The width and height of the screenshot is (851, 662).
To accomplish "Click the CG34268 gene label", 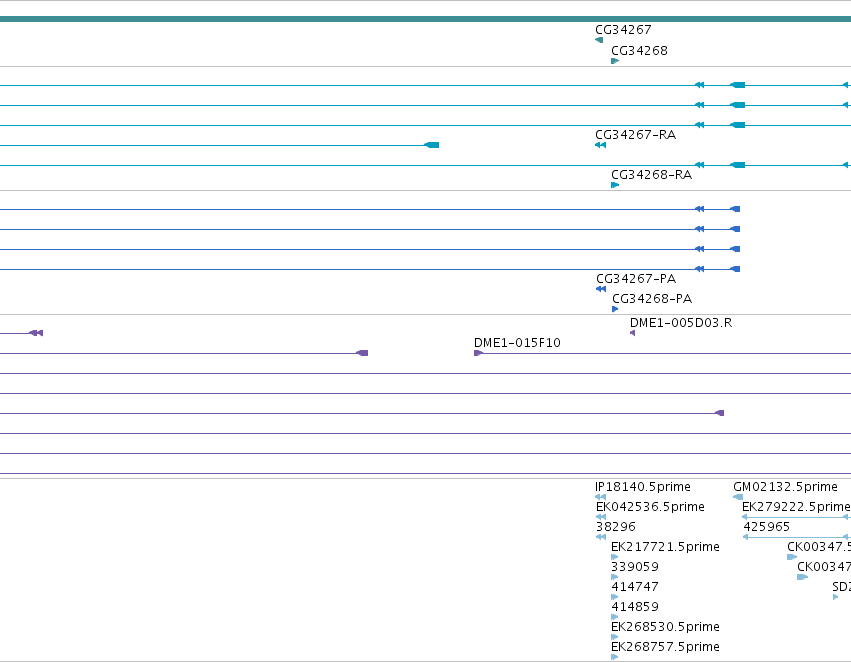I will pyautogui.click(x=639, y=50).
